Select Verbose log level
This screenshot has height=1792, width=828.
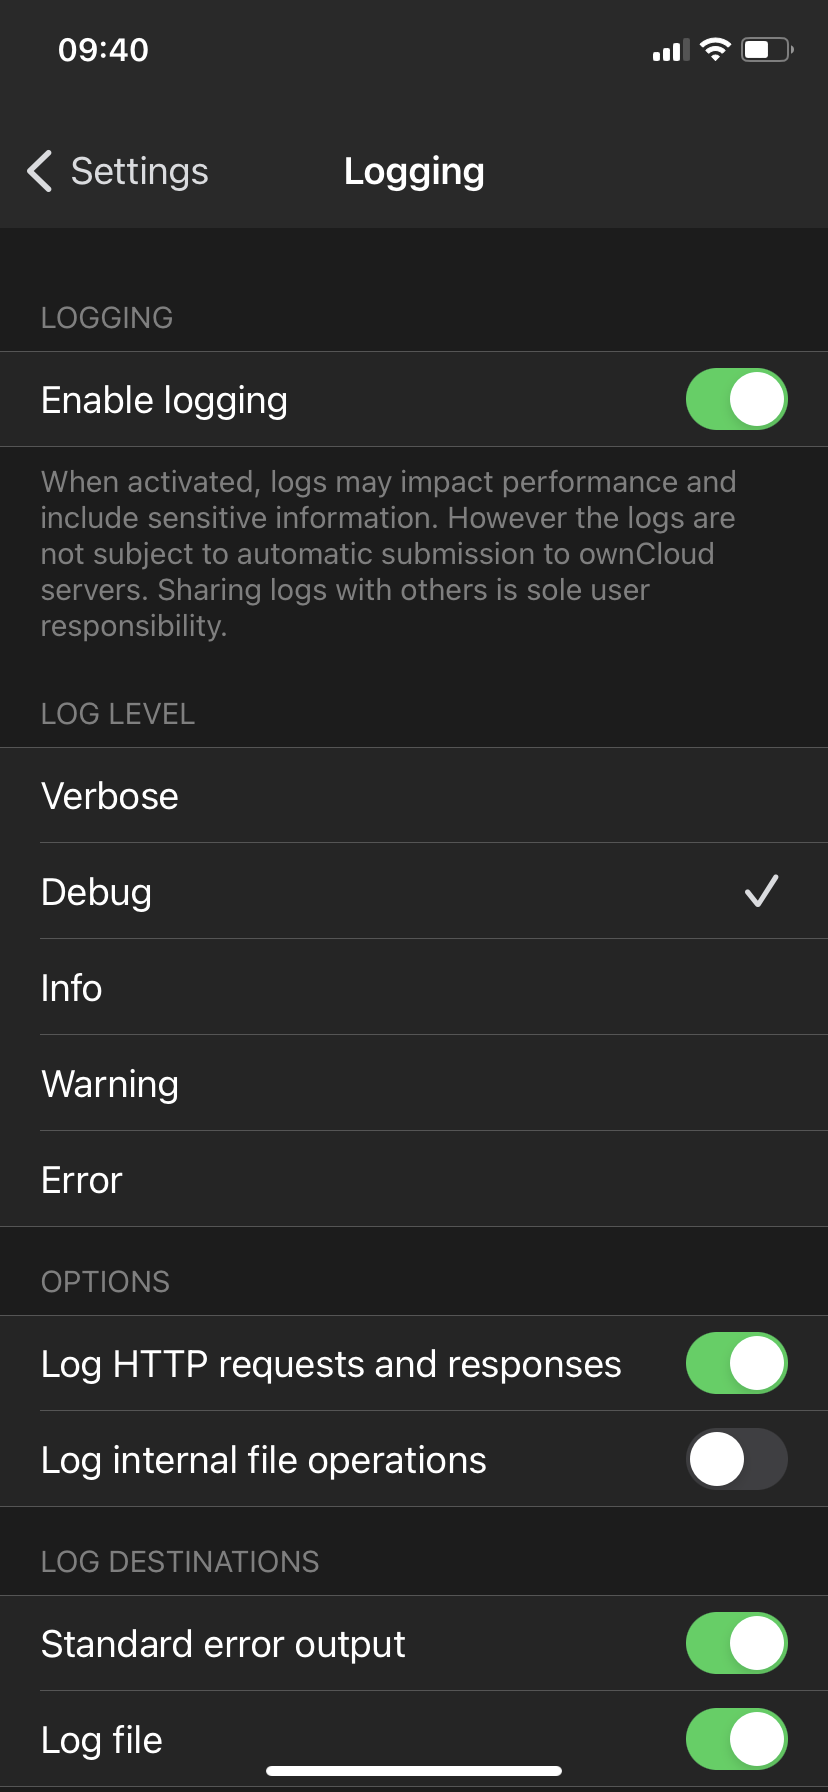click(x=110, y=795)
